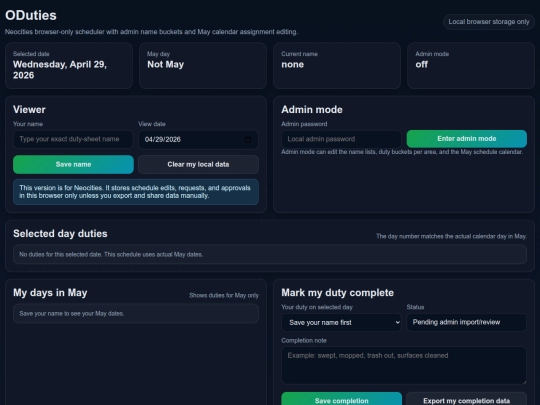Click the Admin mode off status card
Screen dimensions: 540x405
coord(471,65)
